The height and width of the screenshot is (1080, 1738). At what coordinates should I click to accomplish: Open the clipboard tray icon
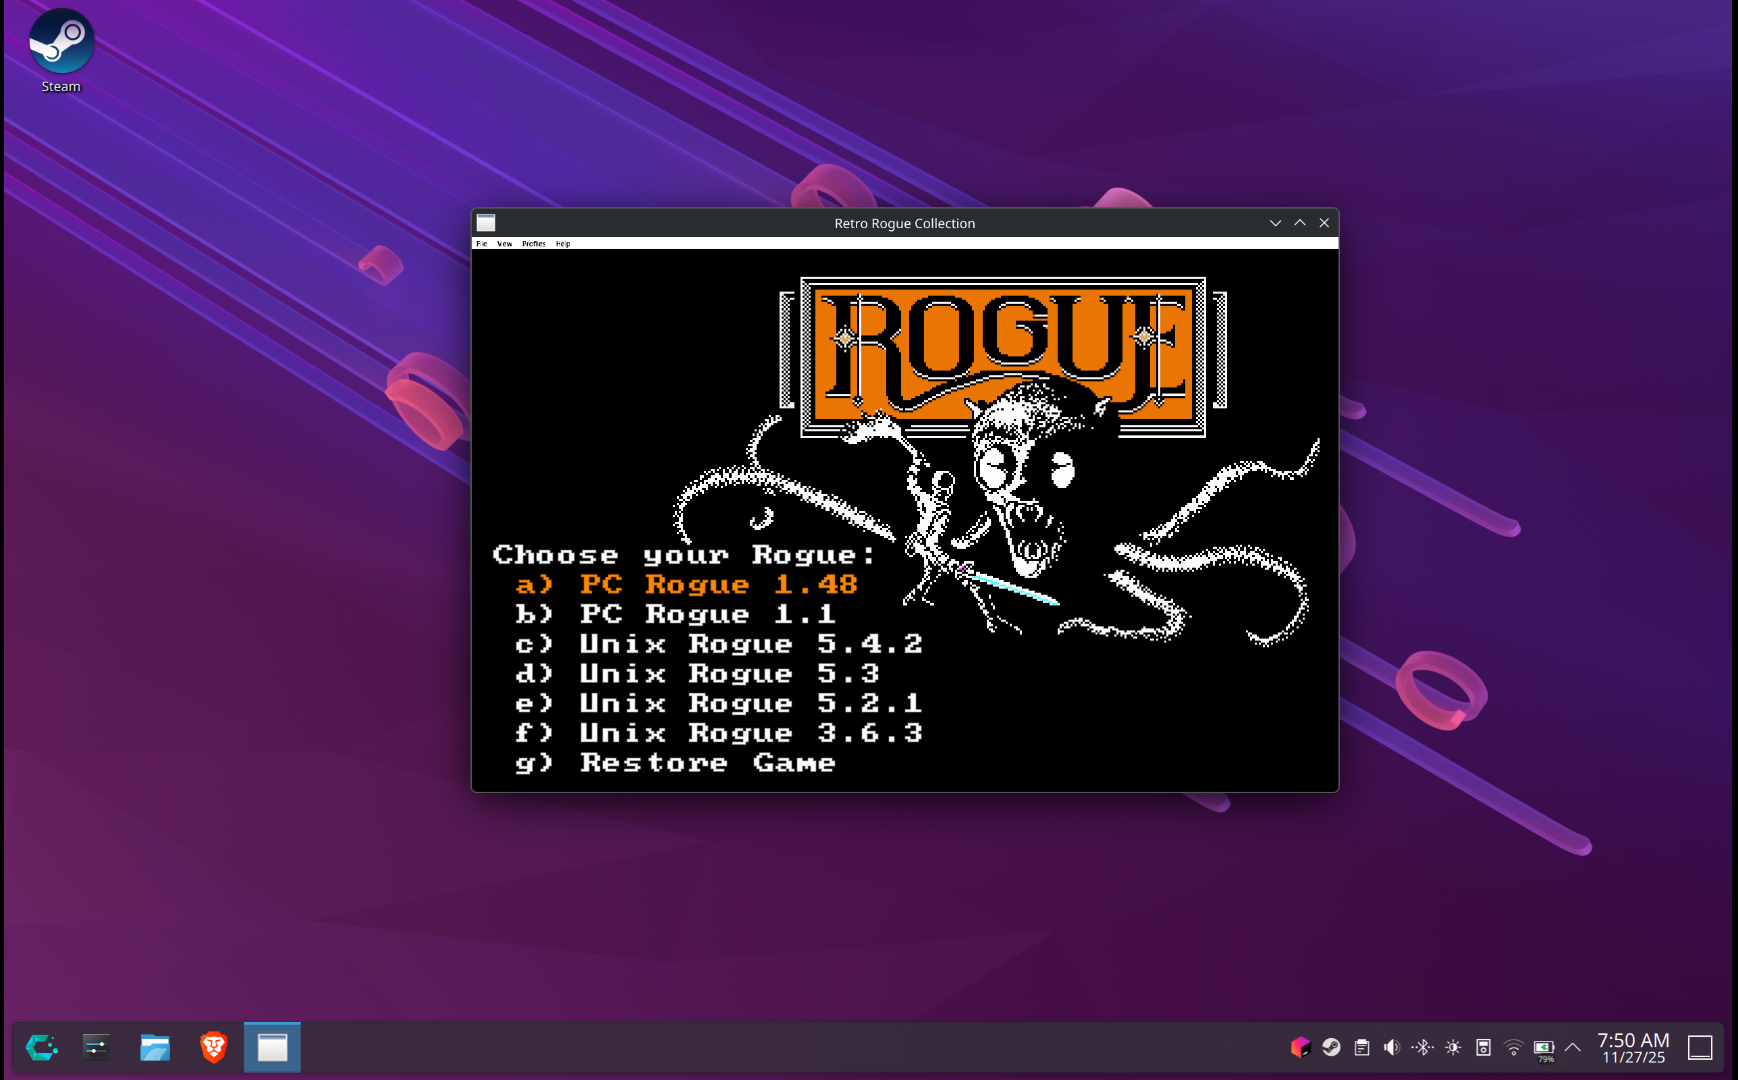[1362, 1047]
